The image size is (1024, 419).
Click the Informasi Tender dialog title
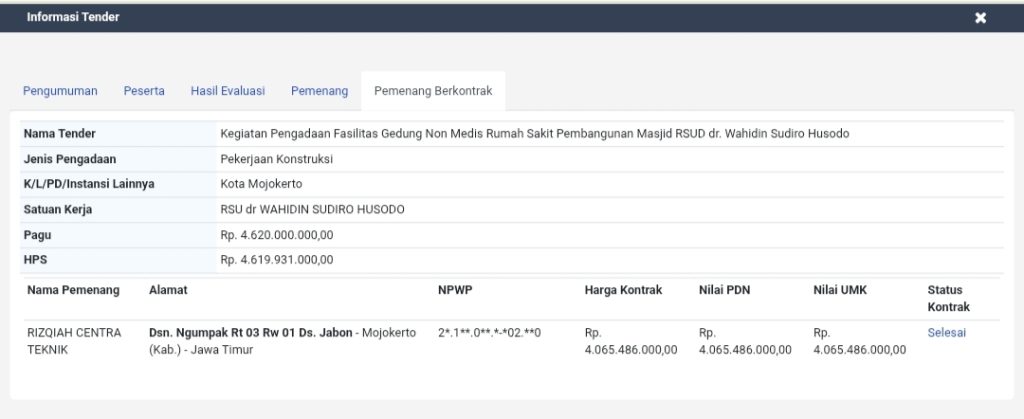coord(73,17)
